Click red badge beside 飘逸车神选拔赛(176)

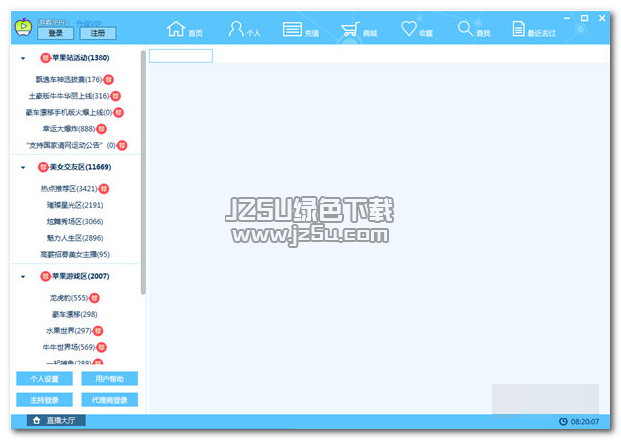tap(108, 80)
